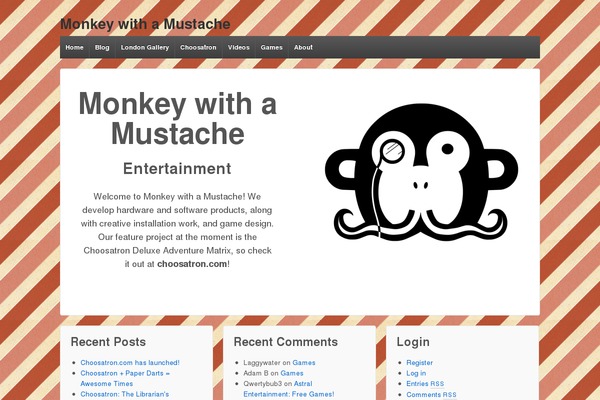Click commenter name Laggywater
This screenshot has height=400, width=600.
tap(262, 362)
